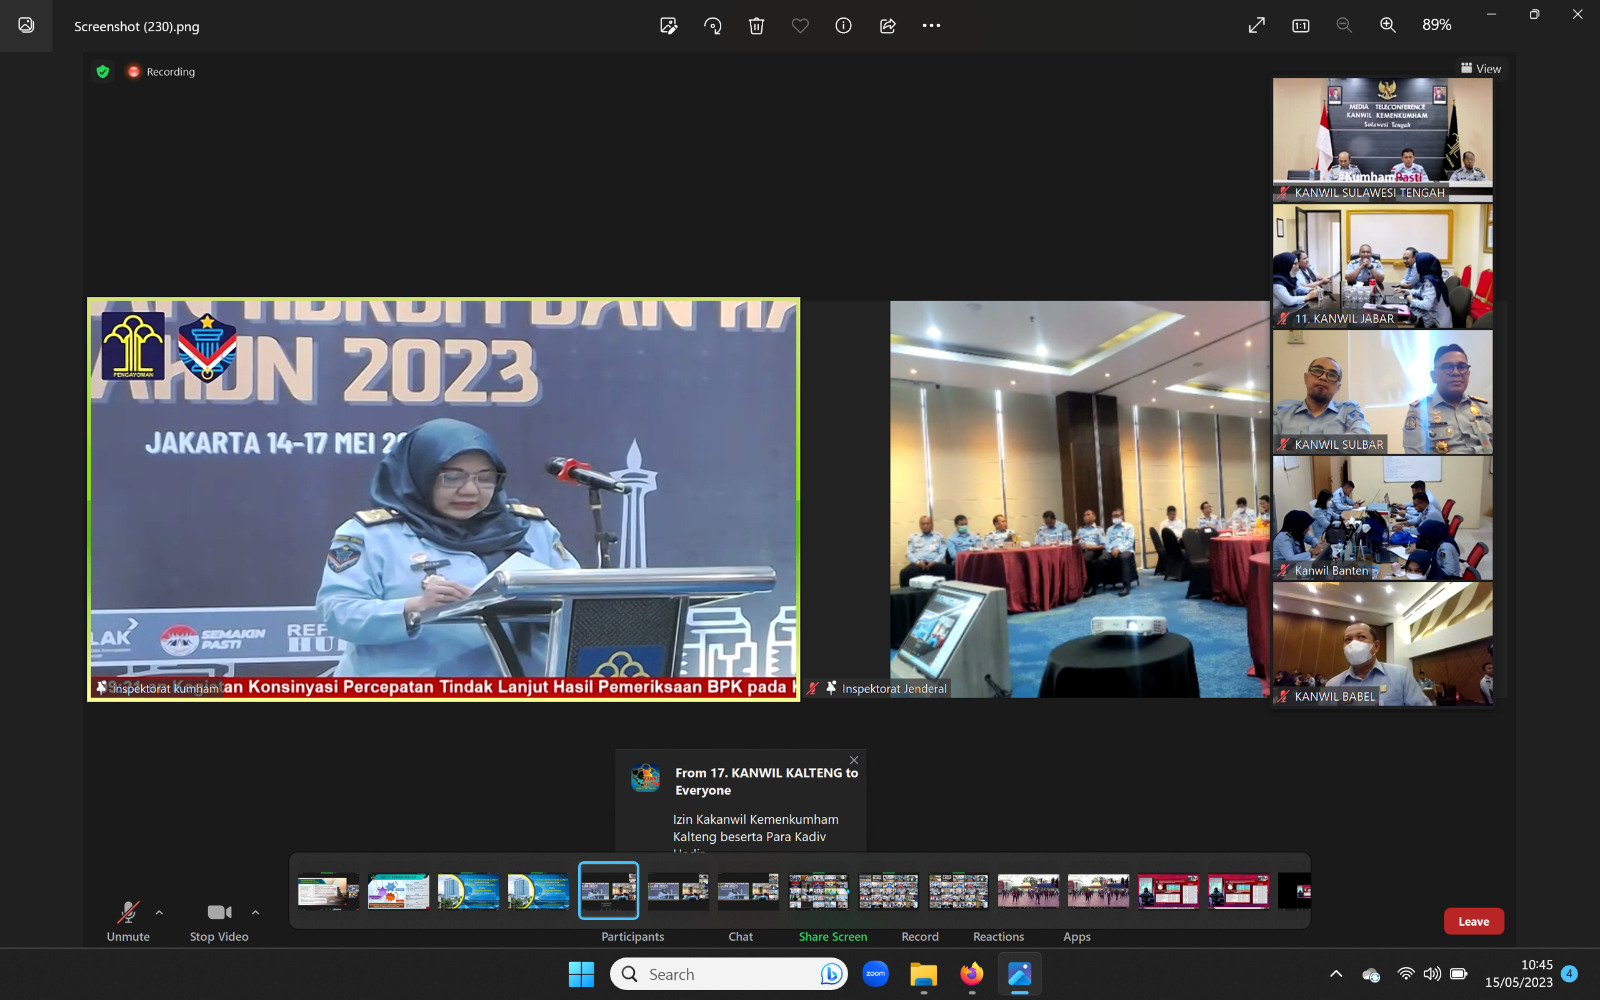
Task: Click the Photos app icon on the taskbar
Action: tap(1019, 974)
